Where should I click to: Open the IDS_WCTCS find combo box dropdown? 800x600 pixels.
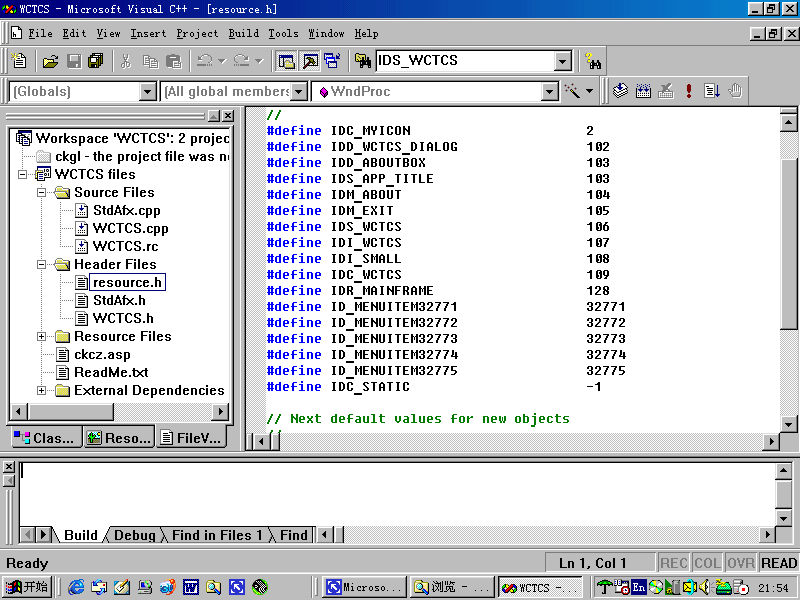coord(562,62)
